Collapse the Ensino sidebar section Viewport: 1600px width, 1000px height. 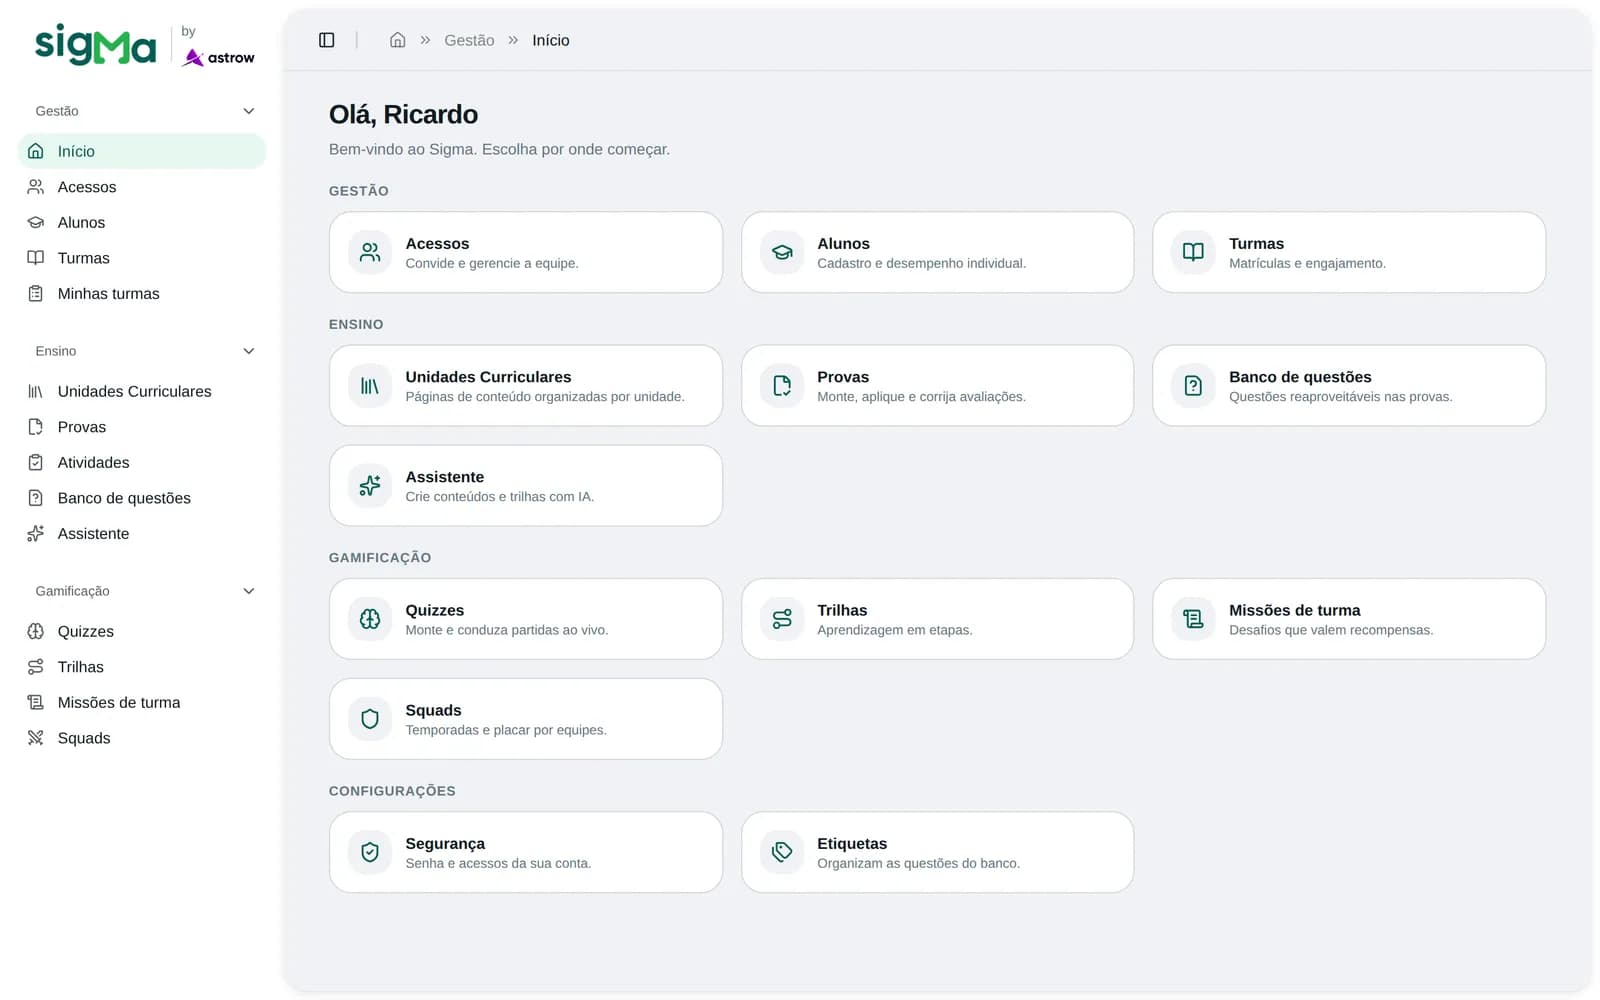point(249,351)
